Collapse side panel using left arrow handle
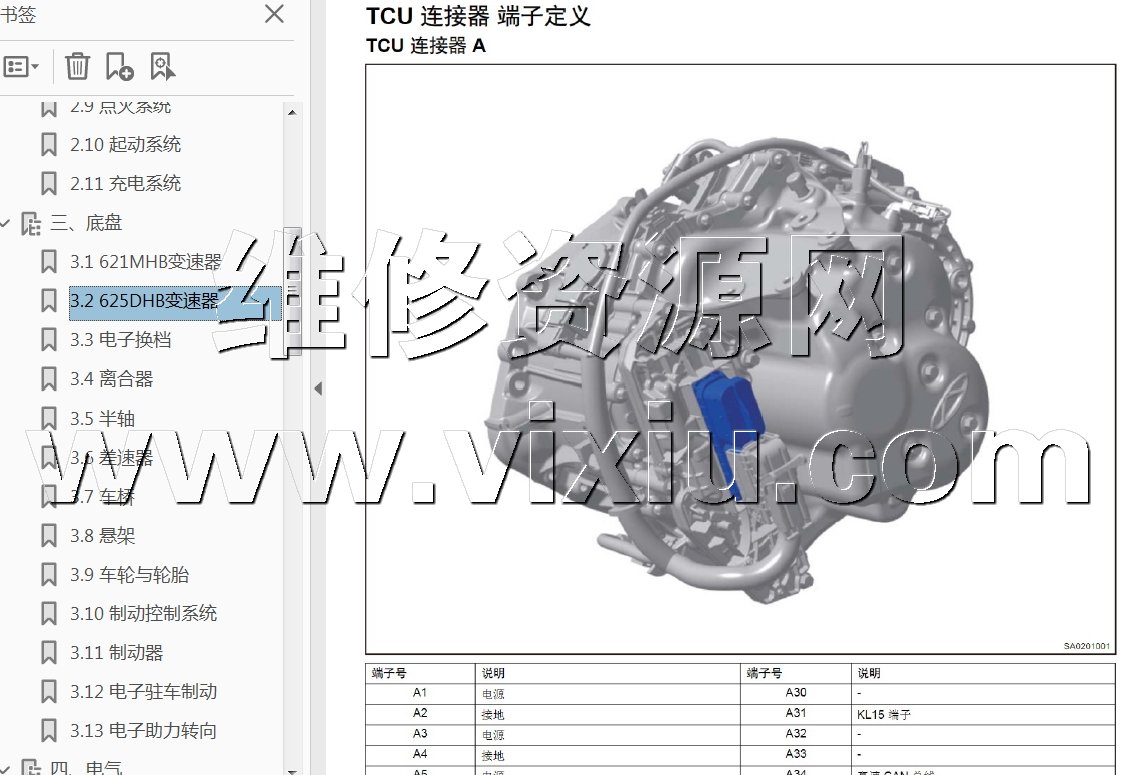 coord(318,389)
